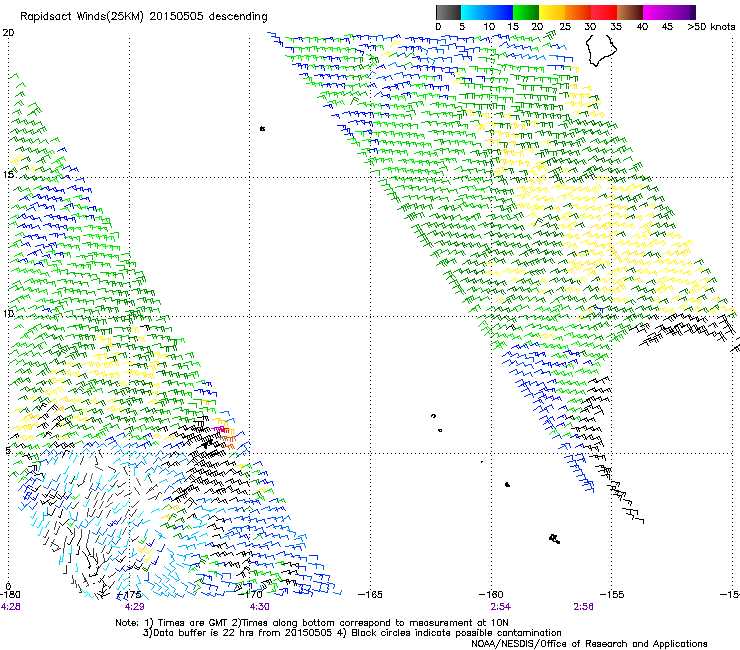Pick the orange 25-30 knots legend color
The image size is (740, 650).
pyautogui.click(x=578, y=12)
